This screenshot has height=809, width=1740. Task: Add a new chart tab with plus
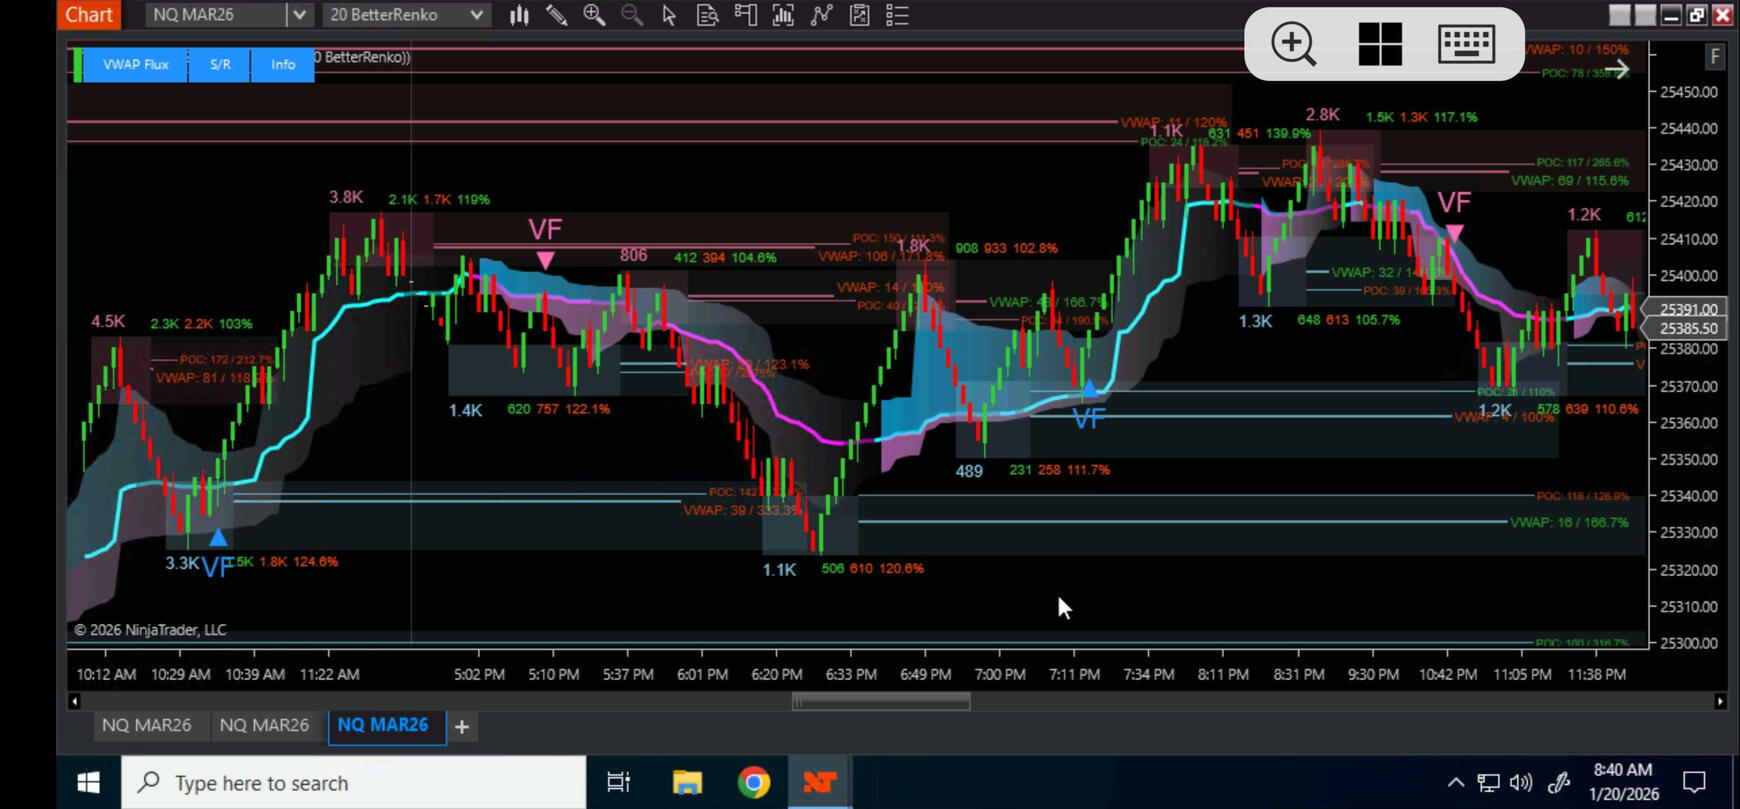pos(462,727)
